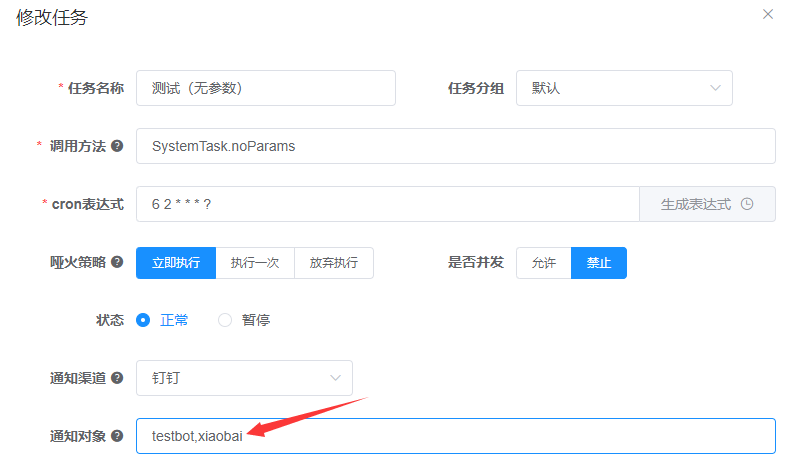Open the 通知渠道 钉钉 dropdown

[x=244, y=378]
